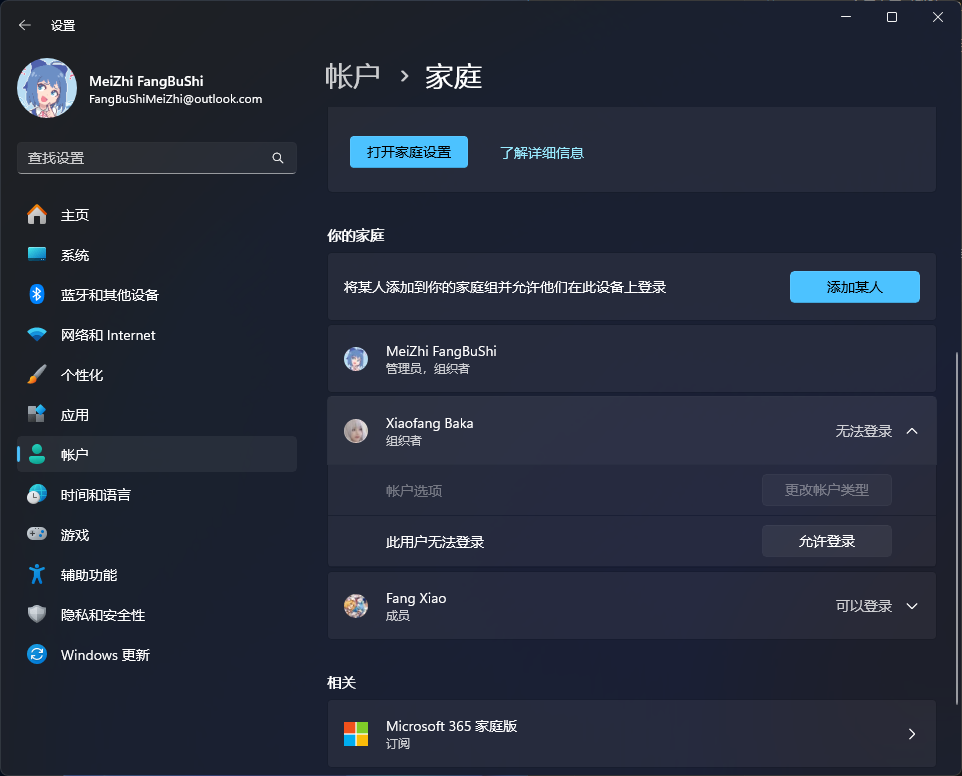
Task: Select the 系统 (System) menu item
Action: (x=74, y=255)
